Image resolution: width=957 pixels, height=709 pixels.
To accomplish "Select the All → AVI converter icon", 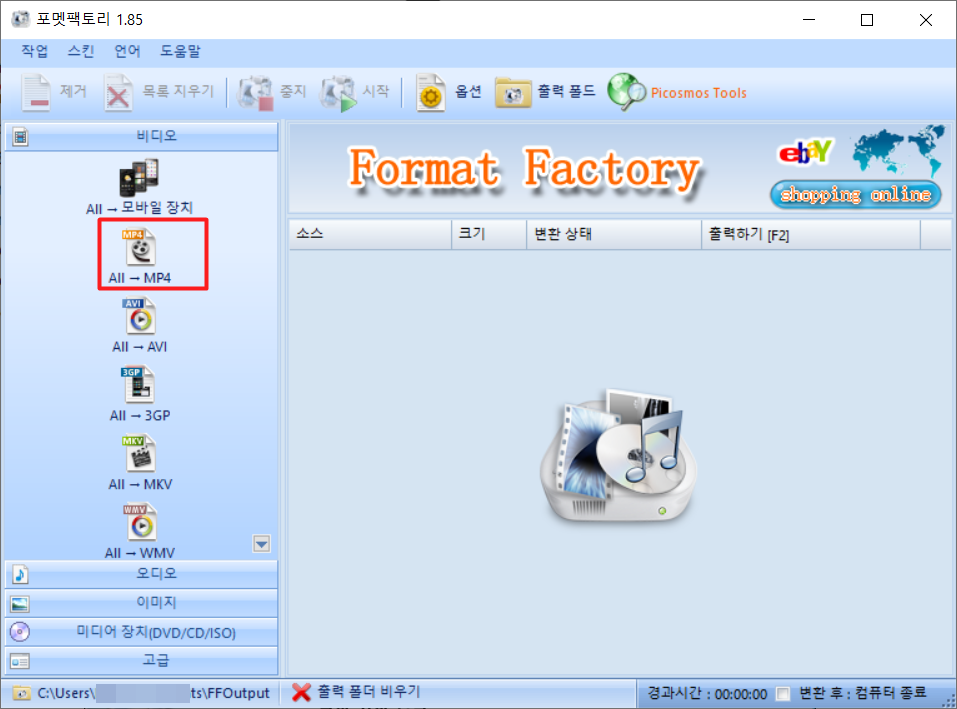I will tap(140, 315).
